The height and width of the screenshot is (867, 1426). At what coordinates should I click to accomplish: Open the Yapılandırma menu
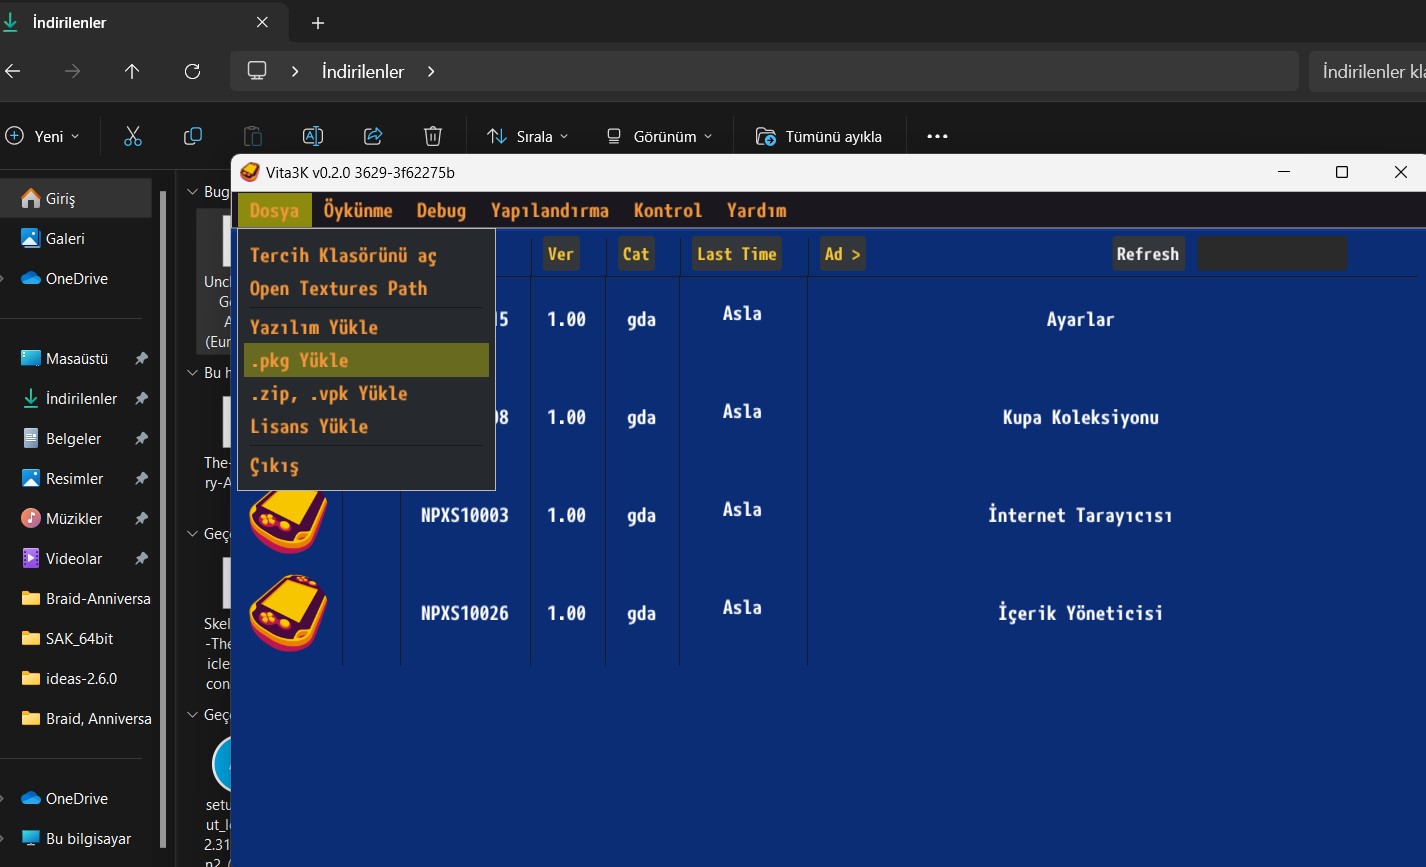549,210
